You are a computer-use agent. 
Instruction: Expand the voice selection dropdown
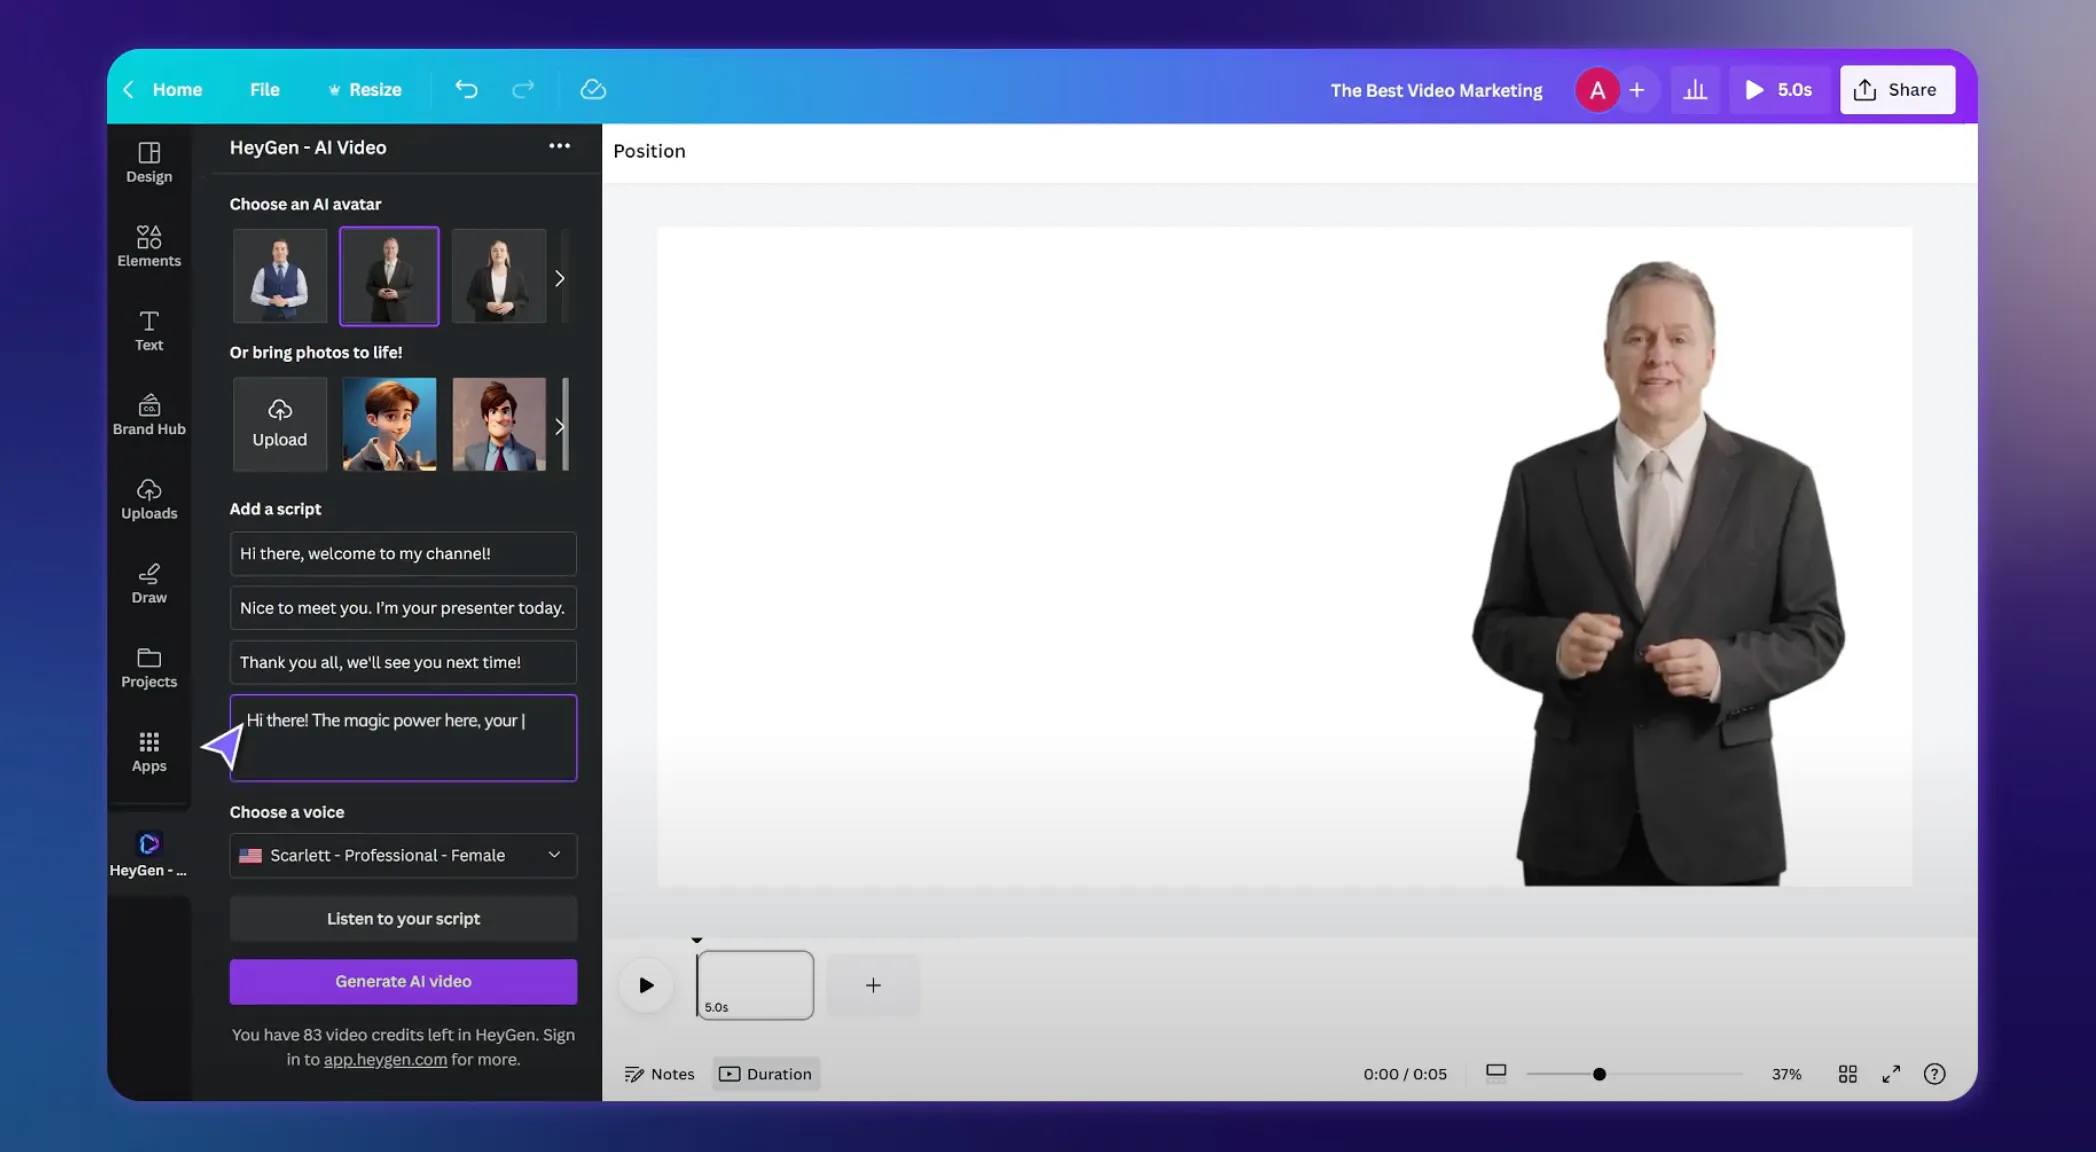tap(403, 855)
